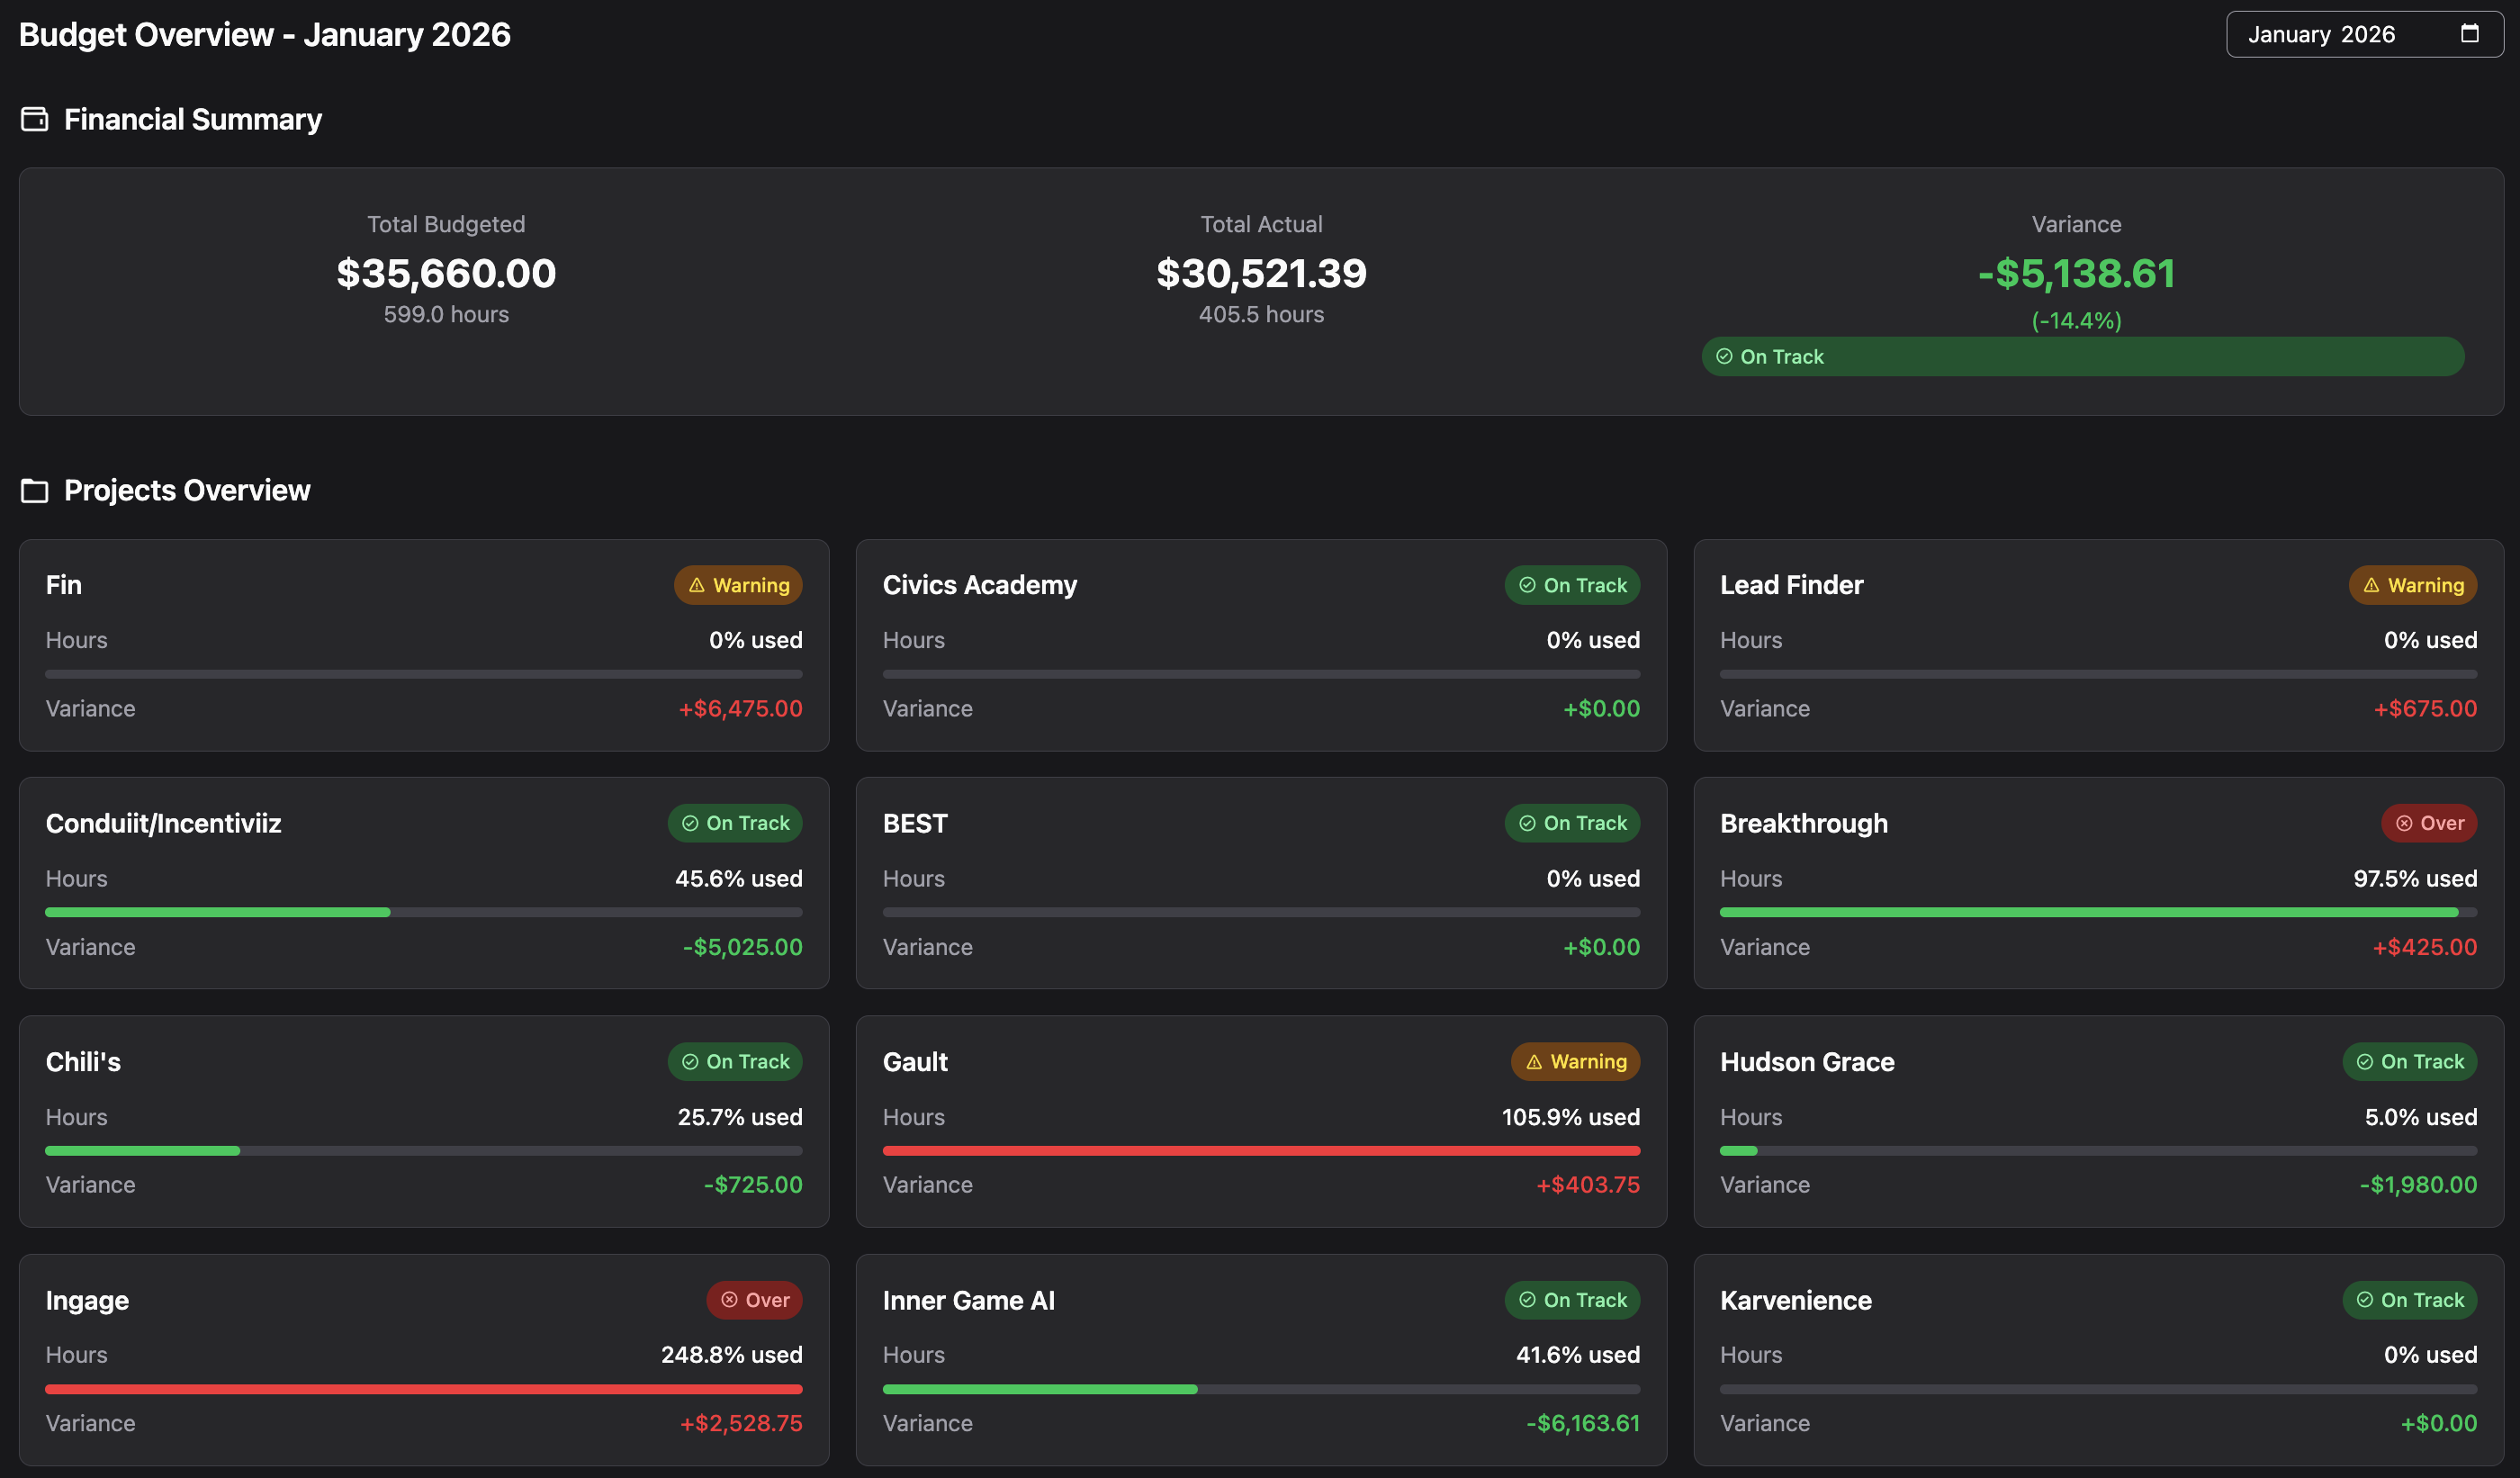The height and width of the screenshot is (1478, 2520).
Task: Click the Ingage red hours progress bar
Action: point(423,1389)
